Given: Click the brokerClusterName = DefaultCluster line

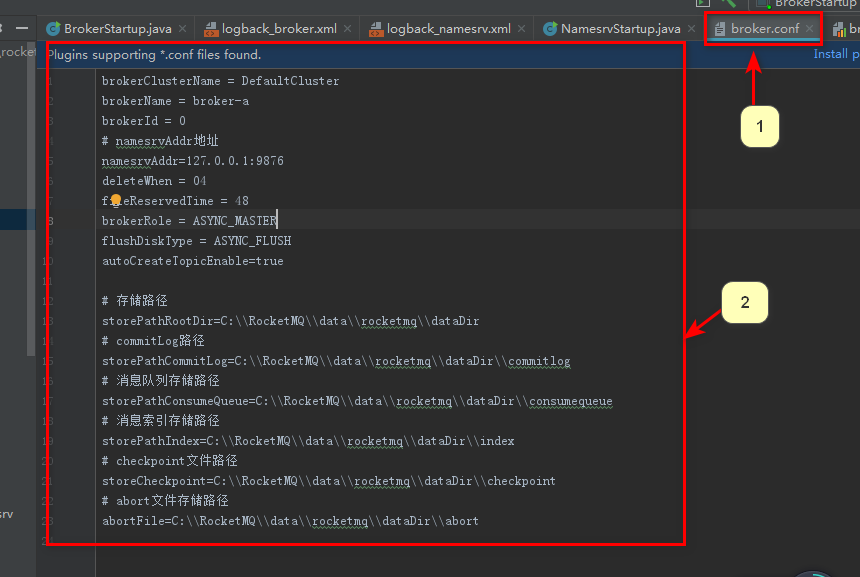Looking at the screenshot, I should tap(220, 81).
